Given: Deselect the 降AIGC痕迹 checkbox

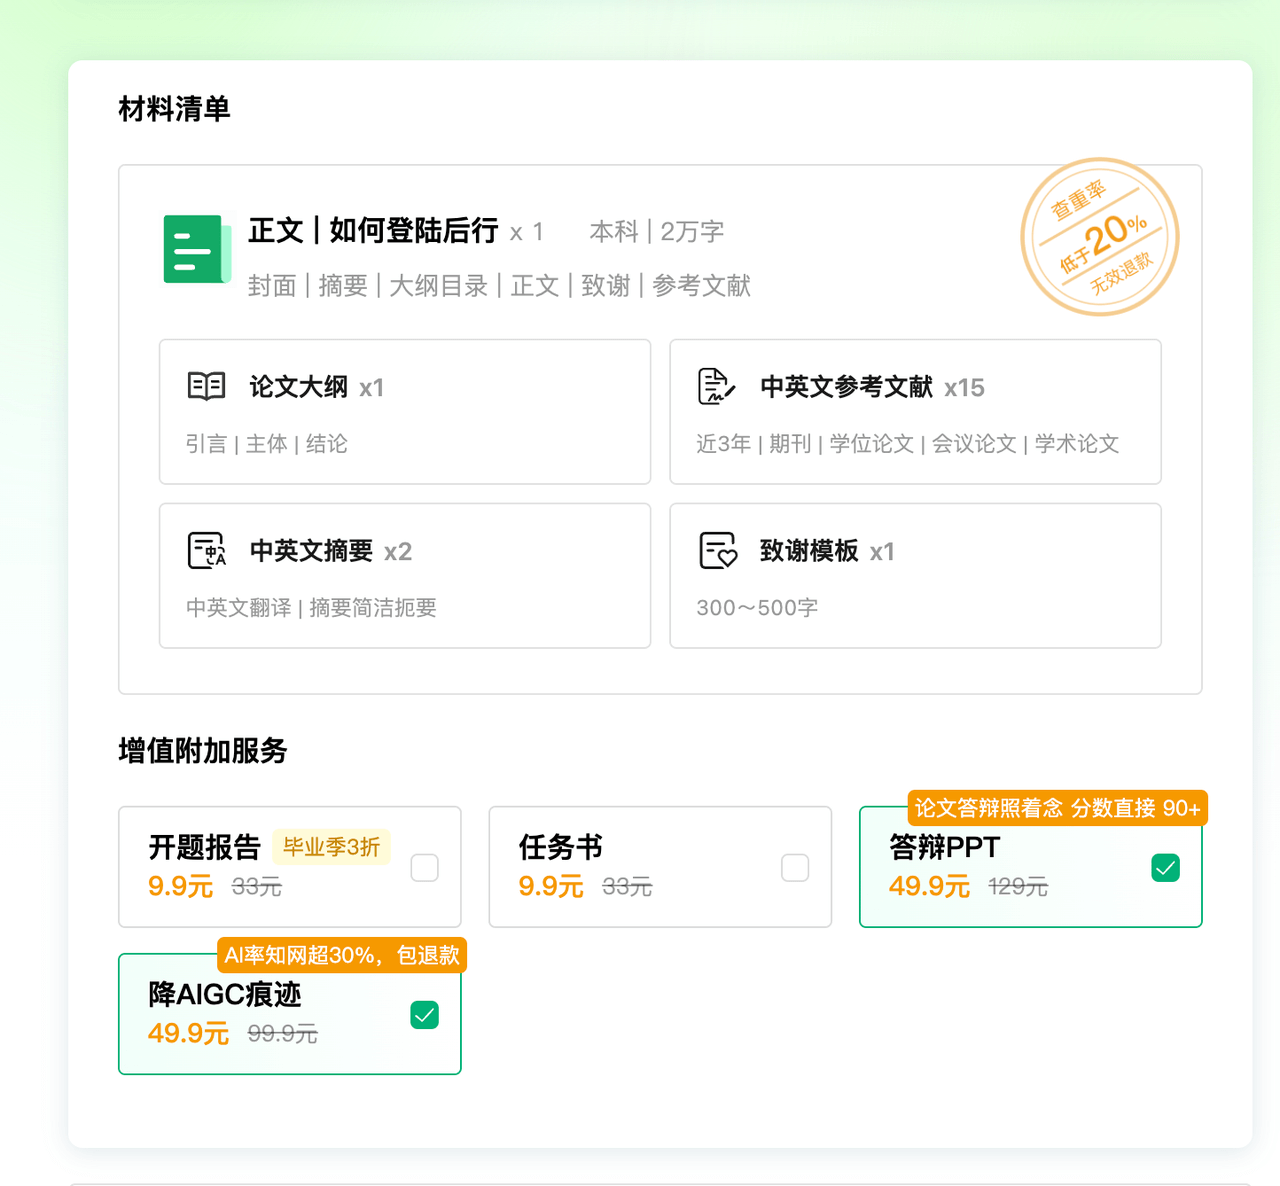Looking at the screenshot, I should pyautogui.click(x=425, y=1016).
